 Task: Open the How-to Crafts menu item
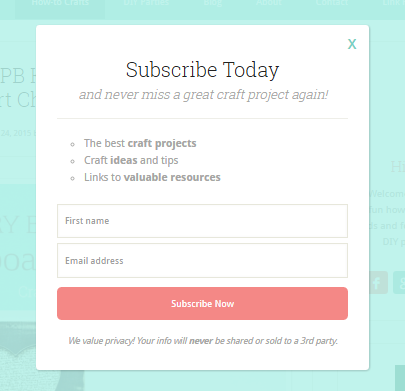pos(60,3)
